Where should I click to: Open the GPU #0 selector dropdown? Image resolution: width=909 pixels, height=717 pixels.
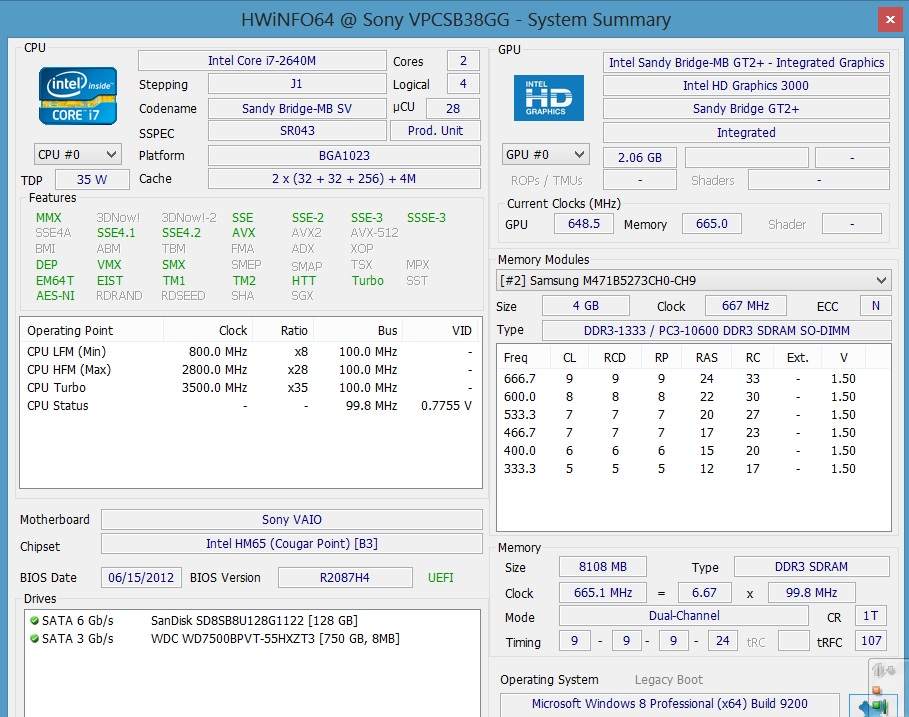pyautogui.click(x=546, y=155)
